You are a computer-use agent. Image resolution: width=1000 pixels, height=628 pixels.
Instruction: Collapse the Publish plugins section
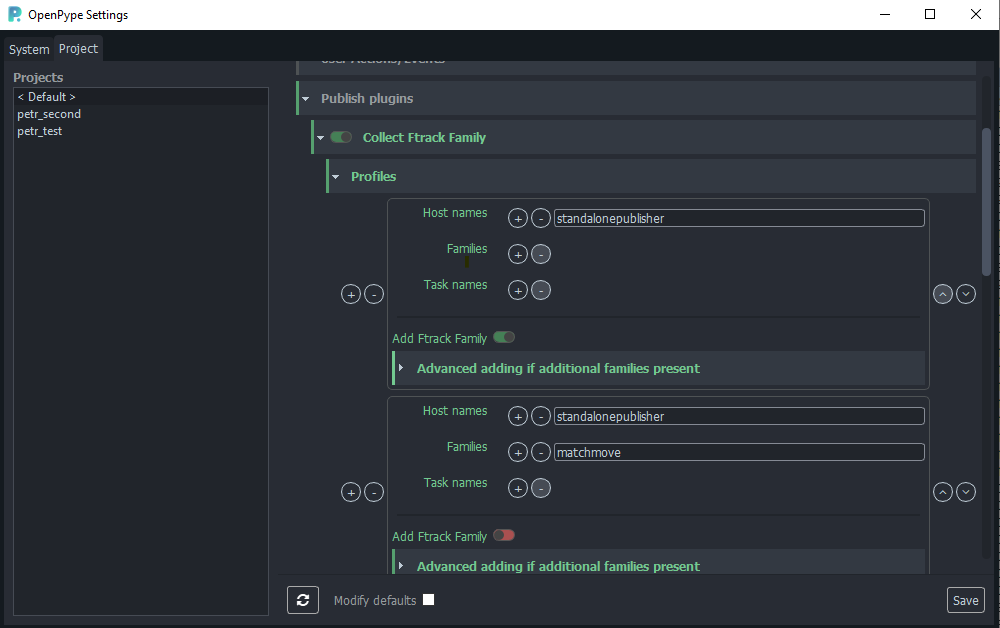click(306, 99)
